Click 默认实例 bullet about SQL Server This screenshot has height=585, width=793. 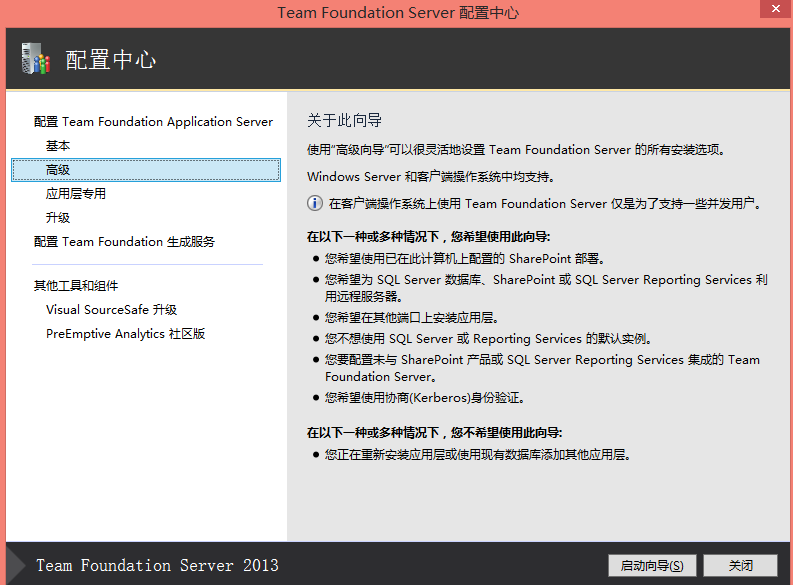click(488, 339)
